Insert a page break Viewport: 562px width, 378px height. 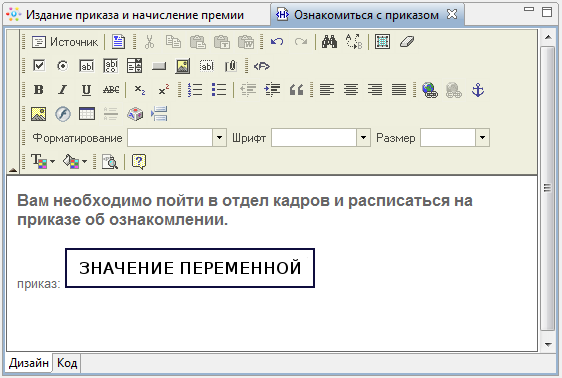tap(159, 114)
